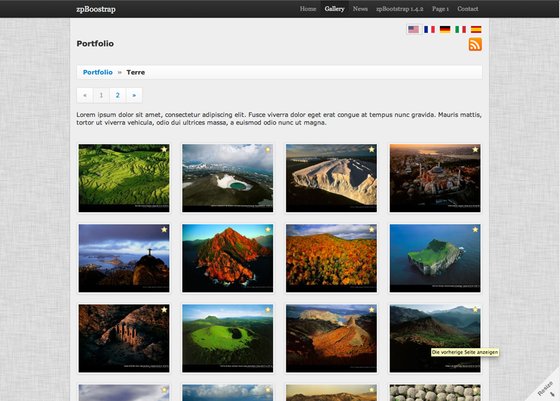Screen dimensions: 560x401
Task: Go to previous page with « arrow
Action: coord(85,95)
